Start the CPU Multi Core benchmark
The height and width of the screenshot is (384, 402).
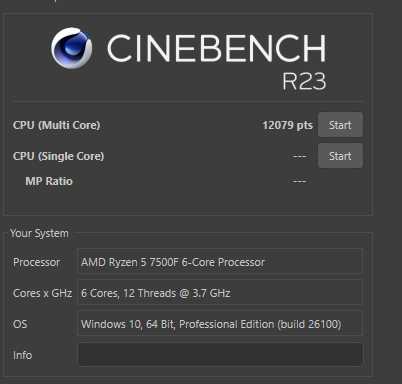(340, 125)
